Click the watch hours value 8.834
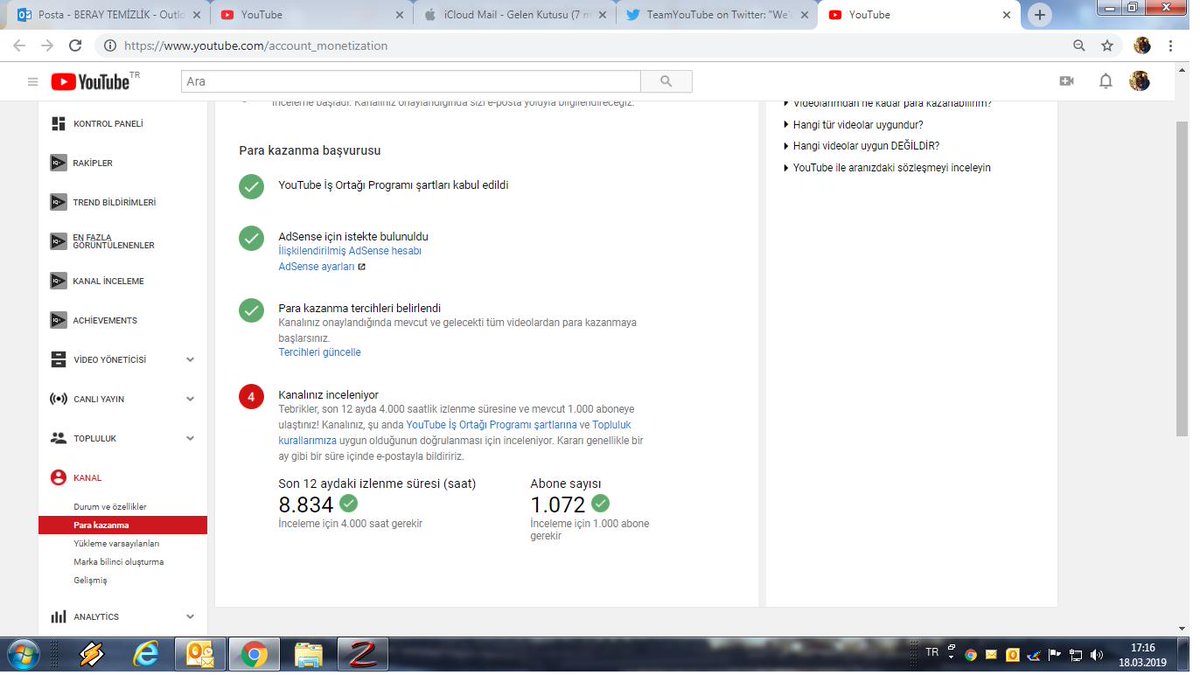Viewport: 1200px width, 675px height. pos(306,505)
